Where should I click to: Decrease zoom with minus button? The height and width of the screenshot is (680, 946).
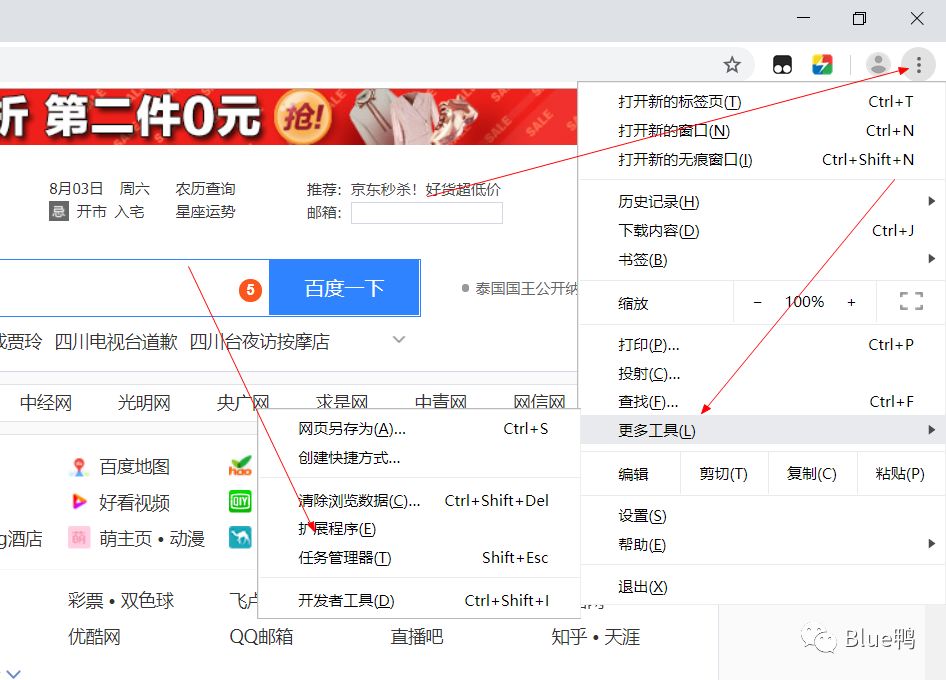pyautogui.click(x=757, y=302)
